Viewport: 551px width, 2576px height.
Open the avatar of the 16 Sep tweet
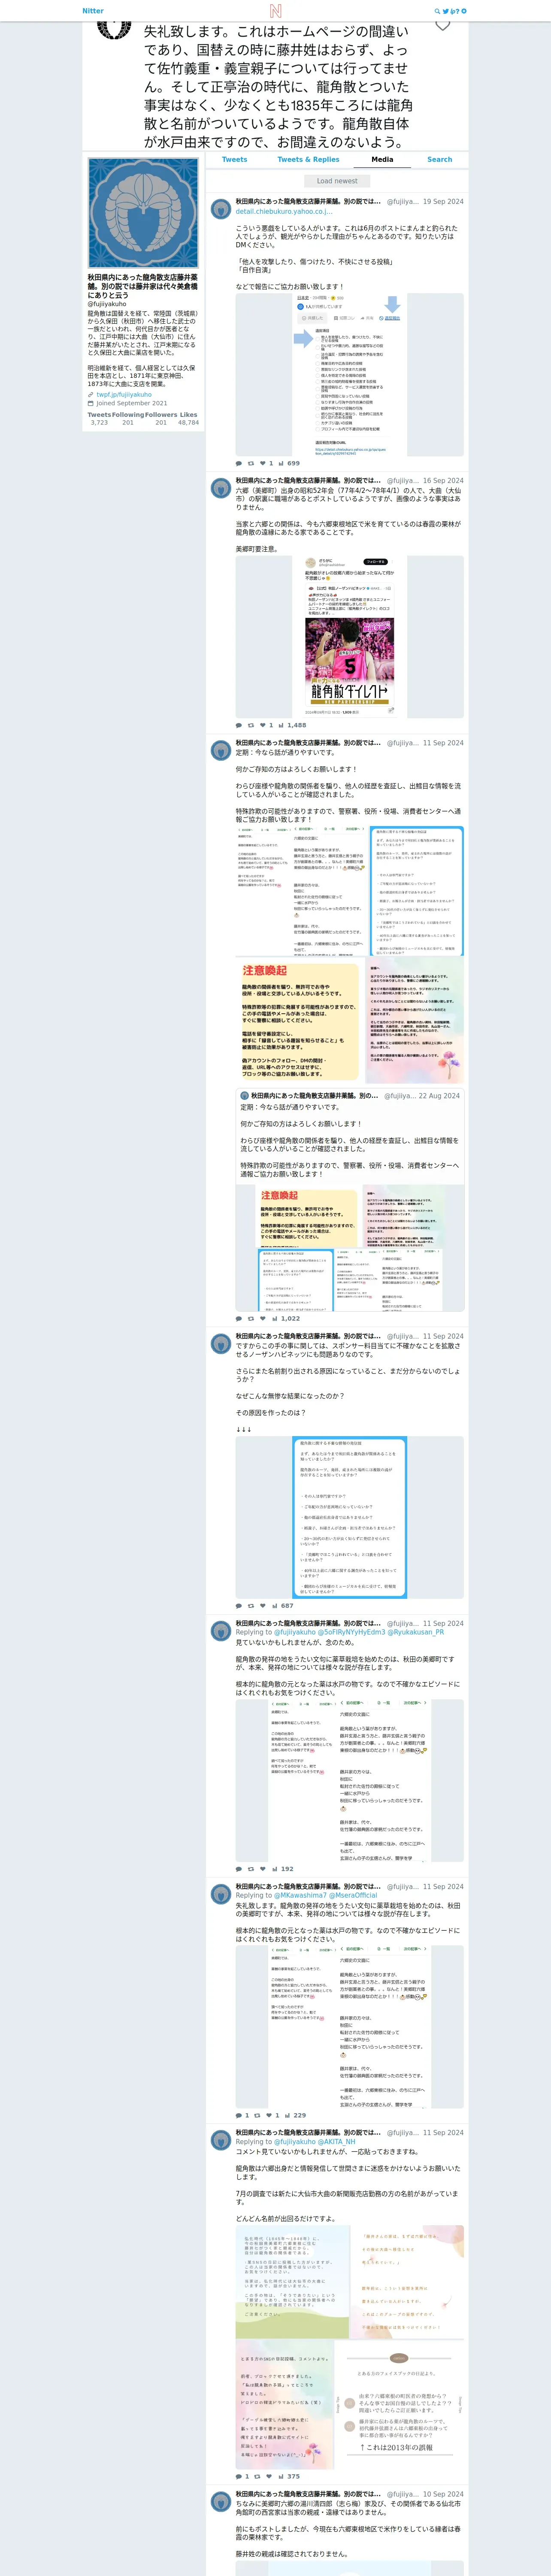point(221,488)
